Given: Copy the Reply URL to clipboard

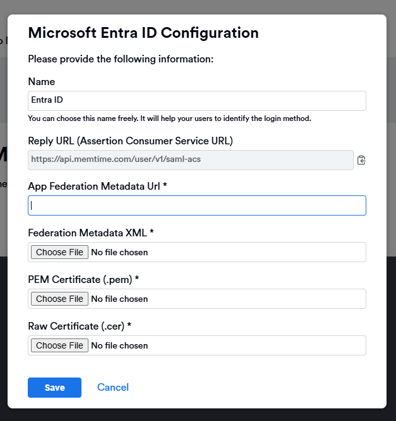Looking at the screenshot, I should 361,160.
